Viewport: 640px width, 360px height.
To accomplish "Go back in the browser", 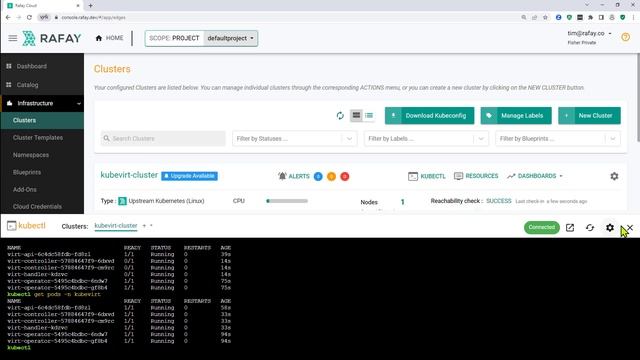I will (x=8, y=18).
